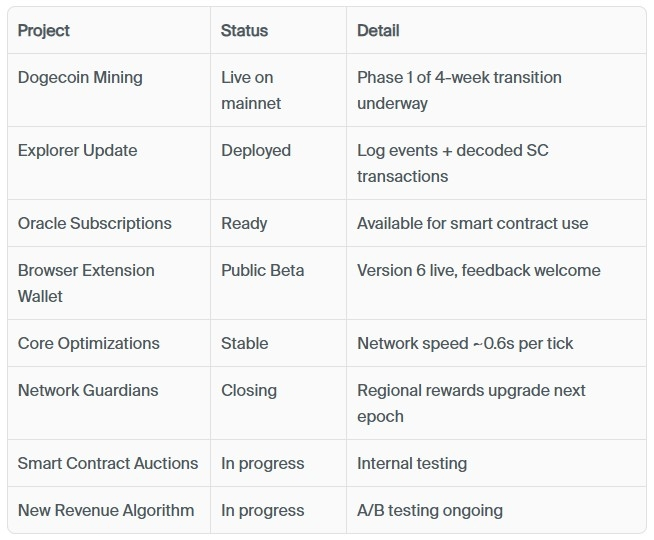
Task: Click the Status column header
Action: [x=244, y=30]
